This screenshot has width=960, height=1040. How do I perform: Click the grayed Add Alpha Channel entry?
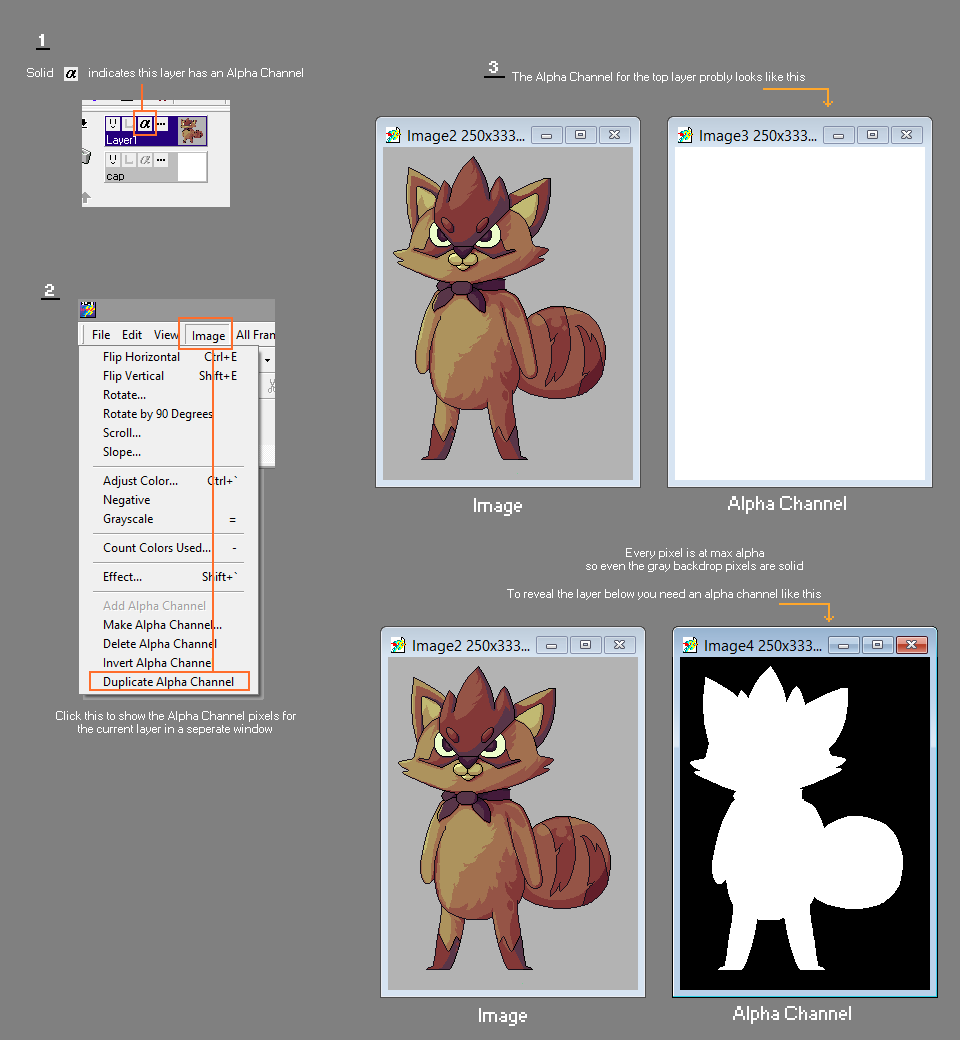[169, 606]
